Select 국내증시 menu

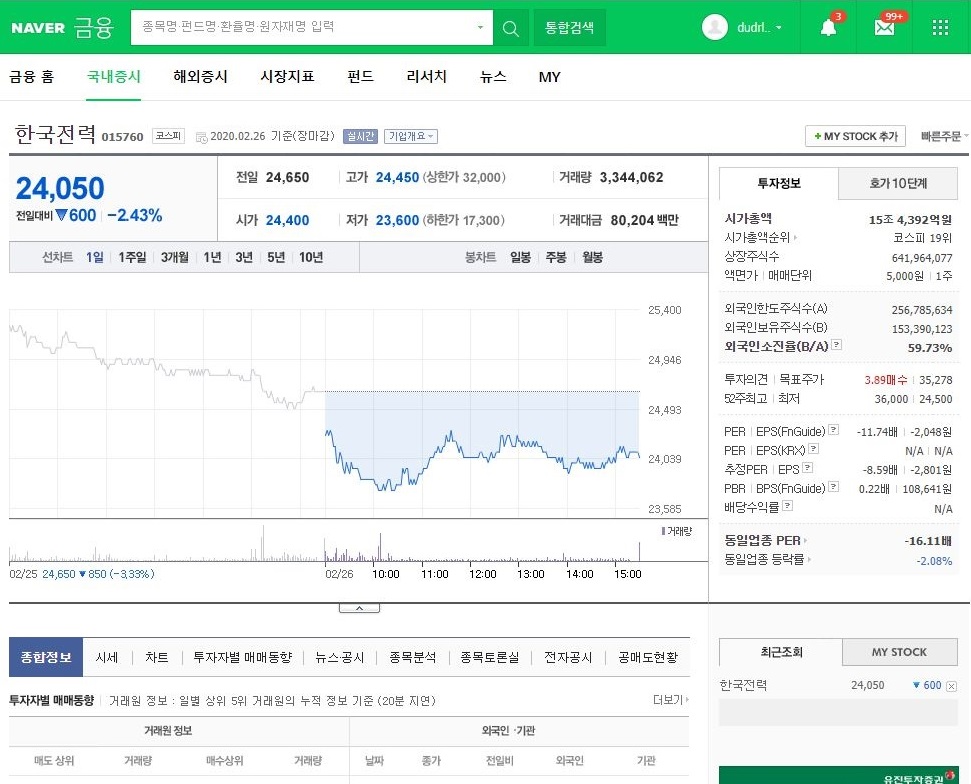(114, 77)
